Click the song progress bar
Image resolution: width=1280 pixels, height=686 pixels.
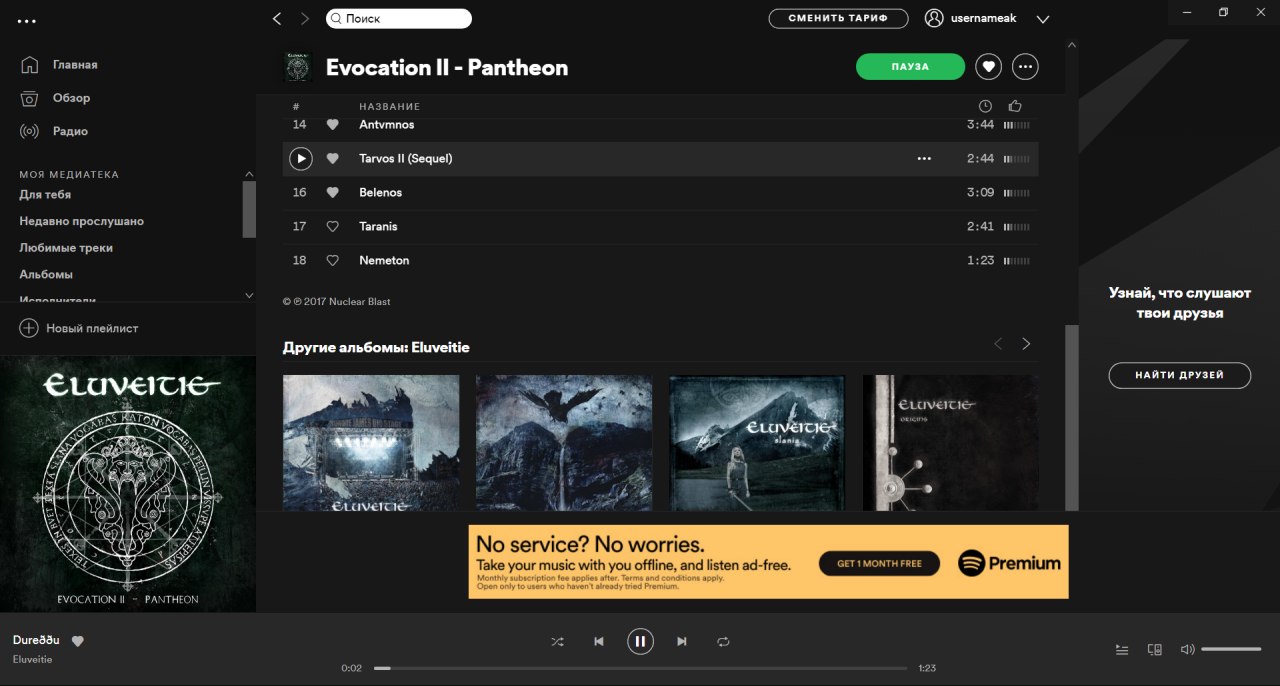coord(641,668)
